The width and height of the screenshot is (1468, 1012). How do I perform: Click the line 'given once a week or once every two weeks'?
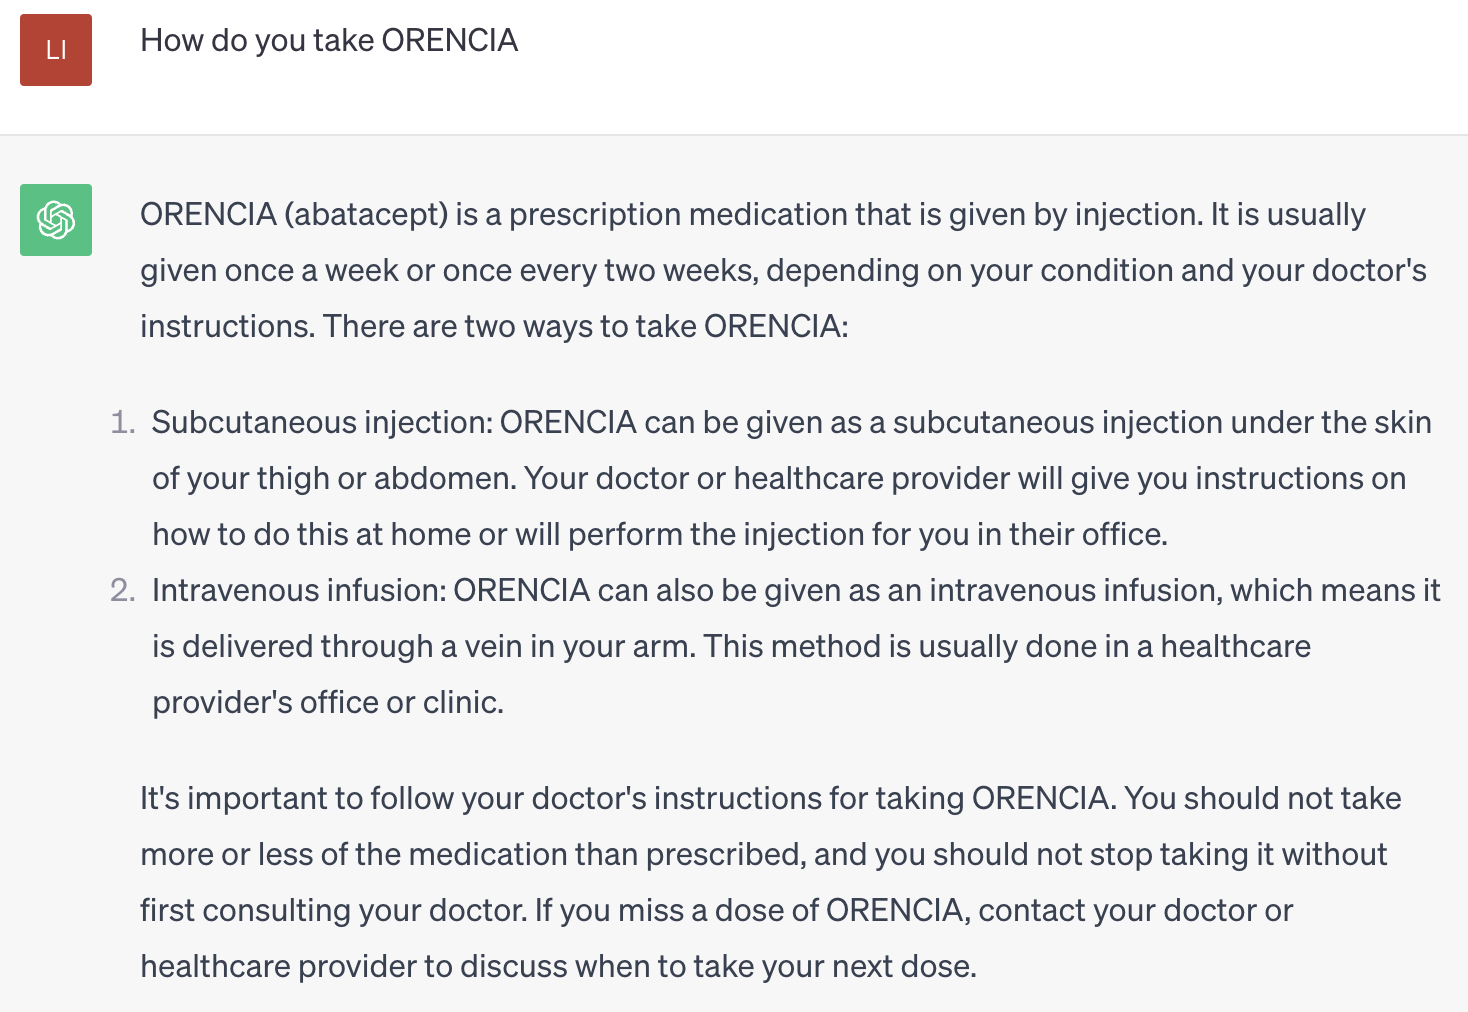(x=783, y=270)
